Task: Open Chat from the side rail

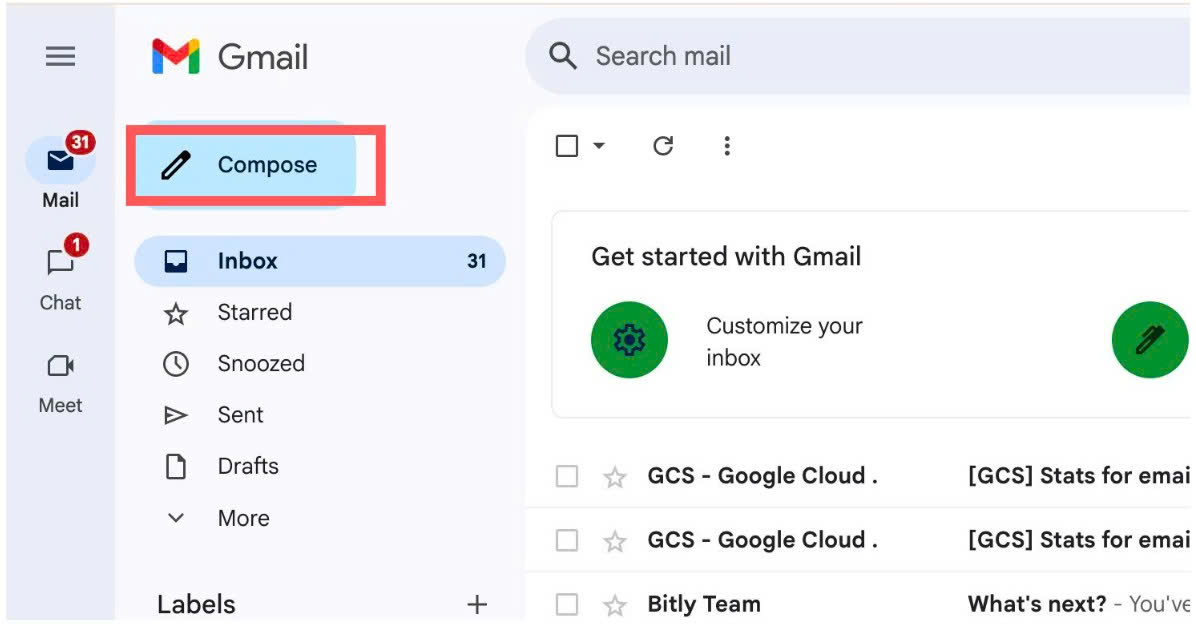Action: click(60, 274)
